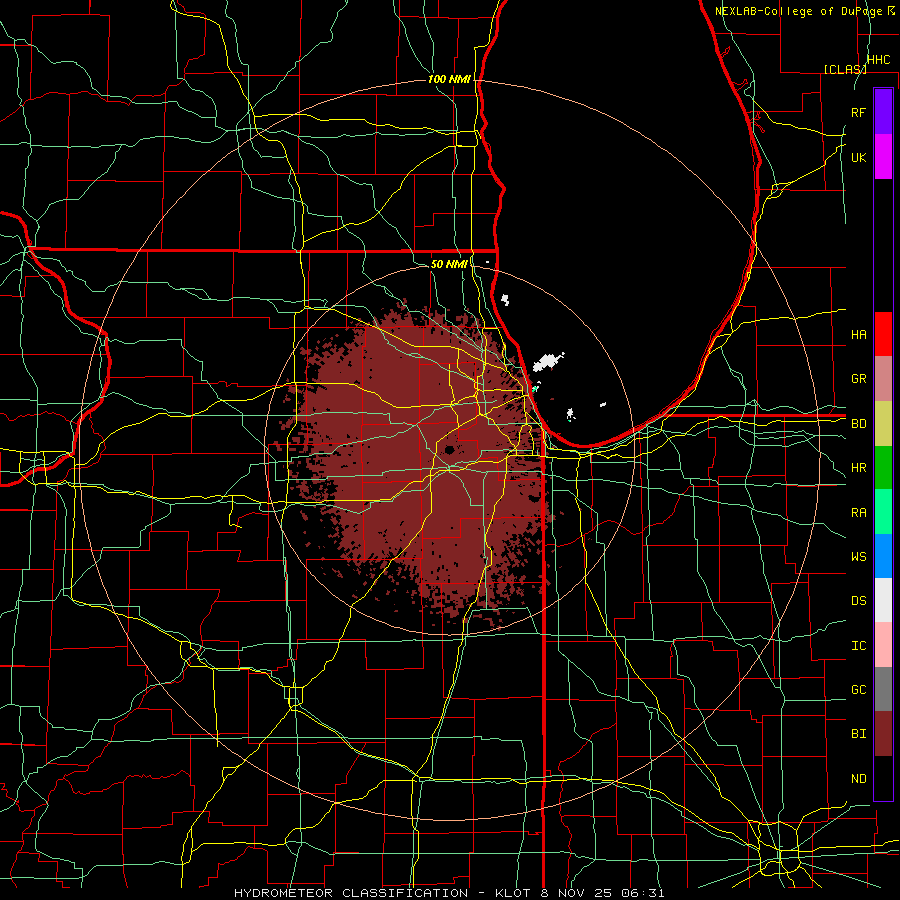Pick the HR green legend swatch
This screenshot has height=900, width=900.
883,467
